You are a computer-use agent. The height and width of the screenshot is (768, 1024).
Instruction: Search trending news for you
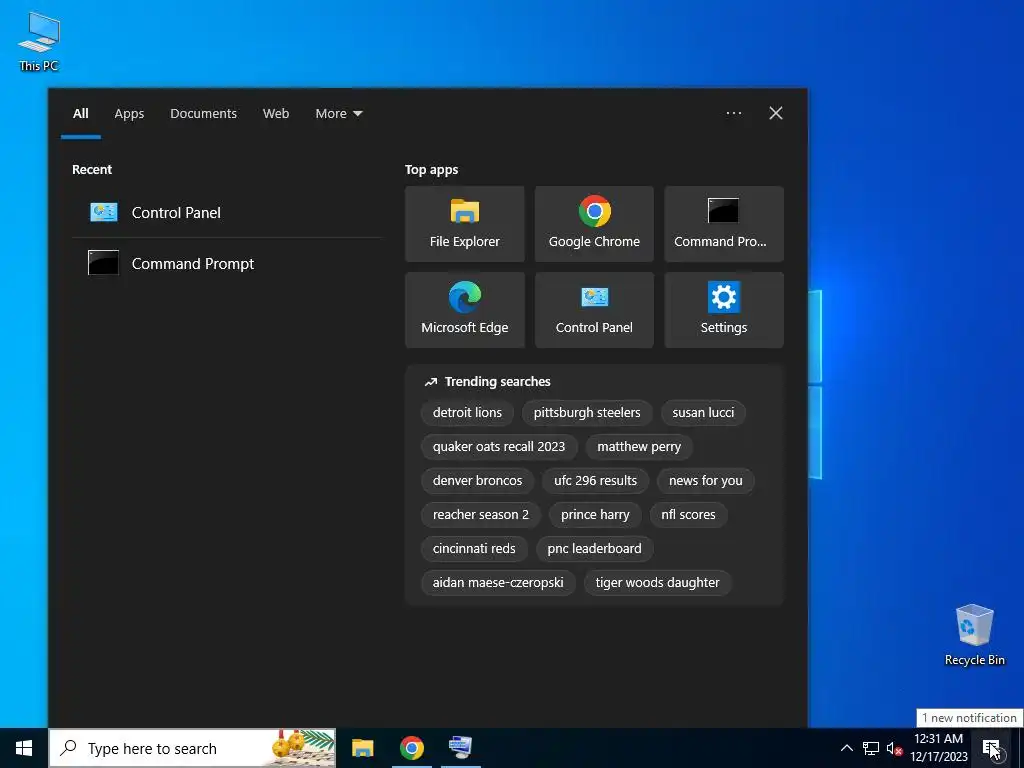(x=705, y=481)
